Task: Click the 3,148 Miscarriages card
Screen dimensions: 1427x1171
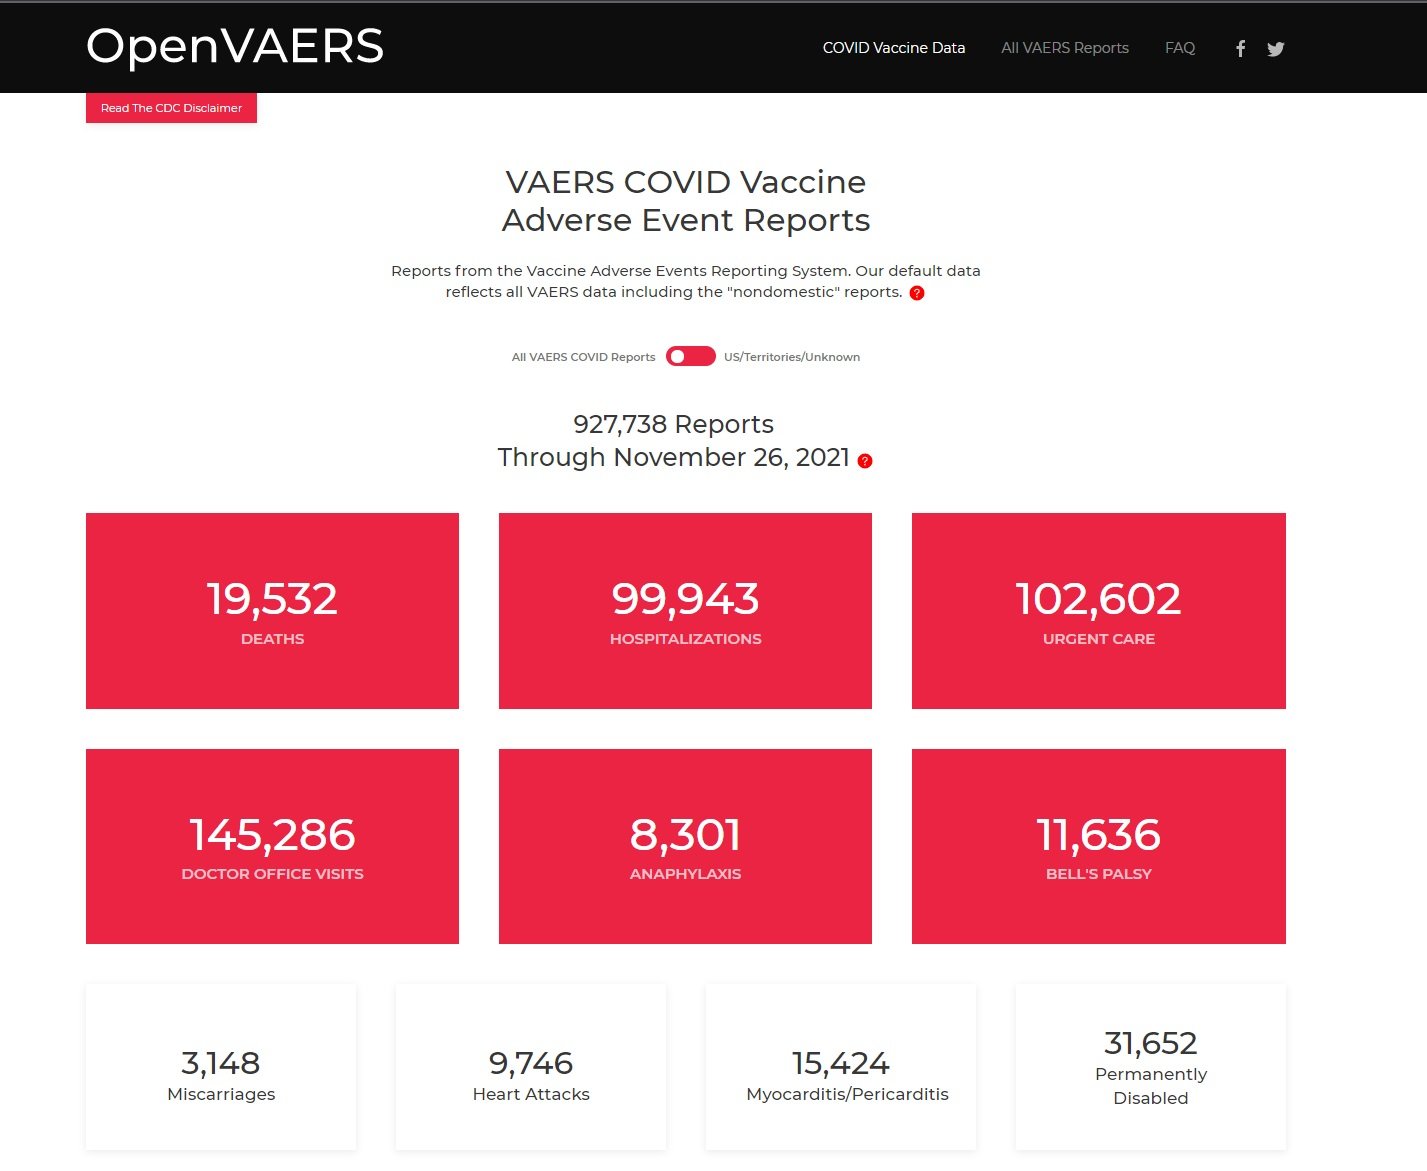Action: pos(221,1068)
